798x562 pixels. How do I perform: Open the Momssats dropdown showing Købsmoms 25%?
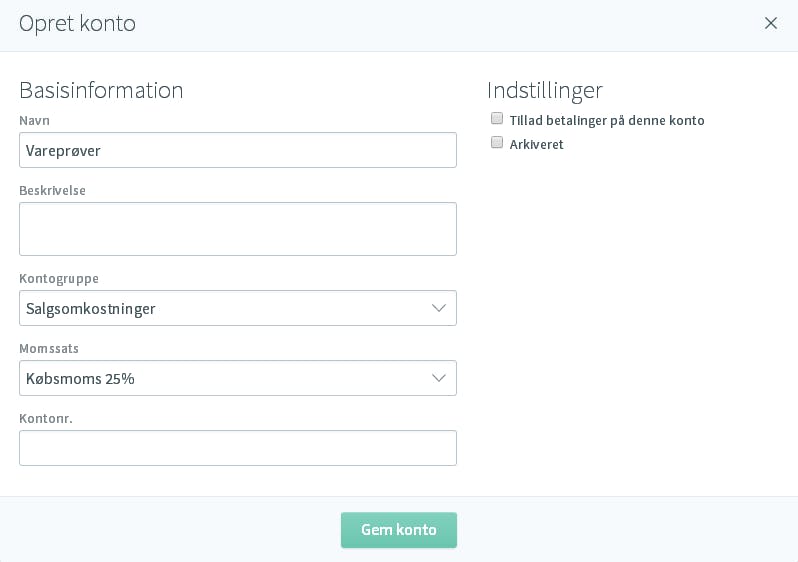click(x=238, y=378)
